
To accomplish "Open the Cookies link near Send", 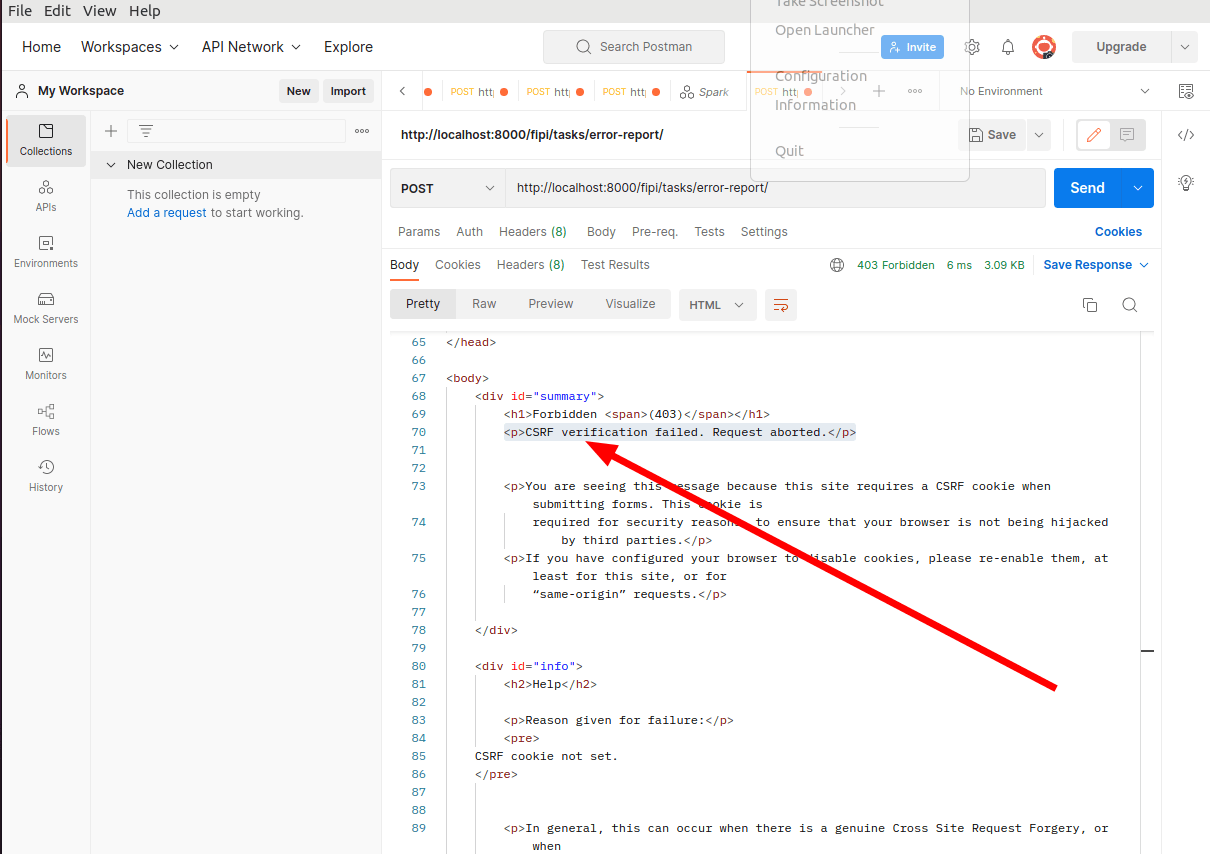I will point(1118,232).
